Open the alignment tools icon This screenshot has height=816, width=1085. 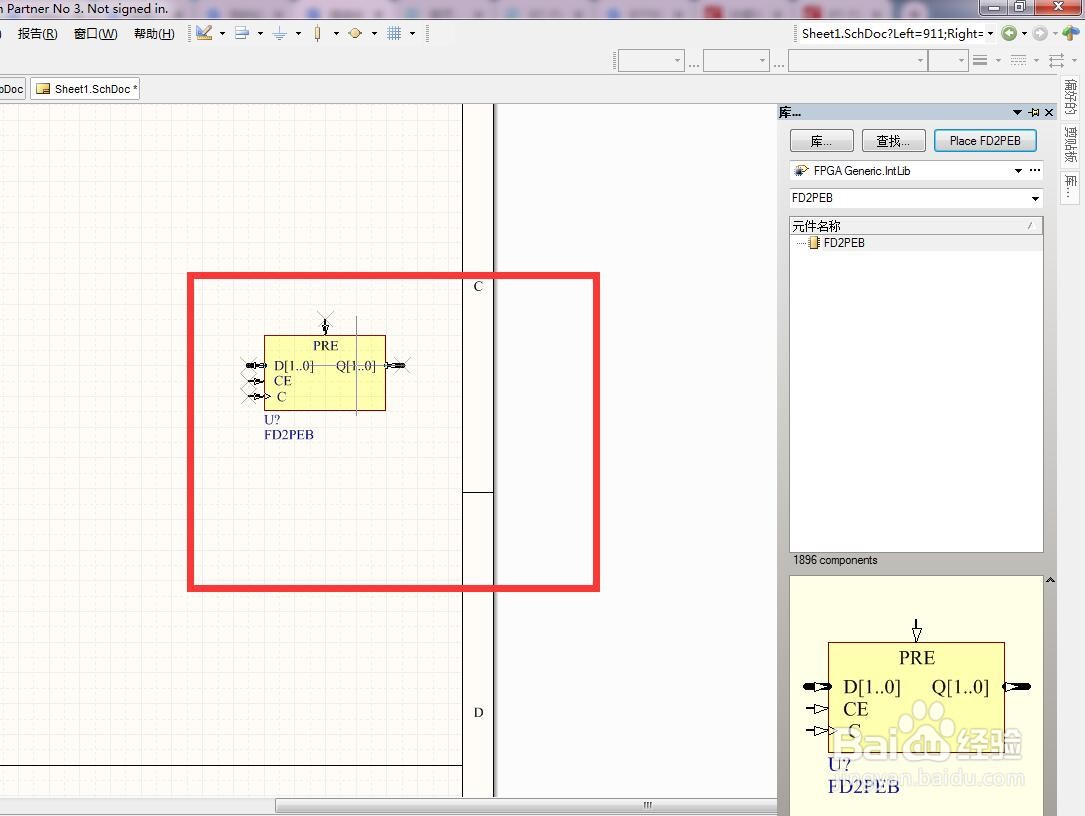pyautogui.click(x=241, y=33)
